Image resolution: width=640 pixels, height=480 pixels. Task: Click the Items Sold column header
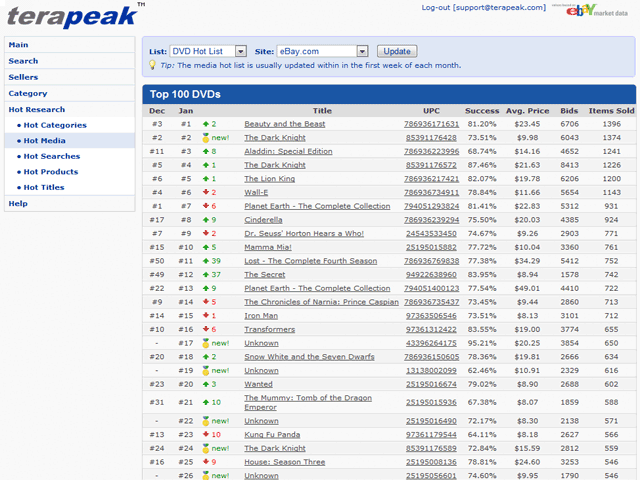(611, 111)
